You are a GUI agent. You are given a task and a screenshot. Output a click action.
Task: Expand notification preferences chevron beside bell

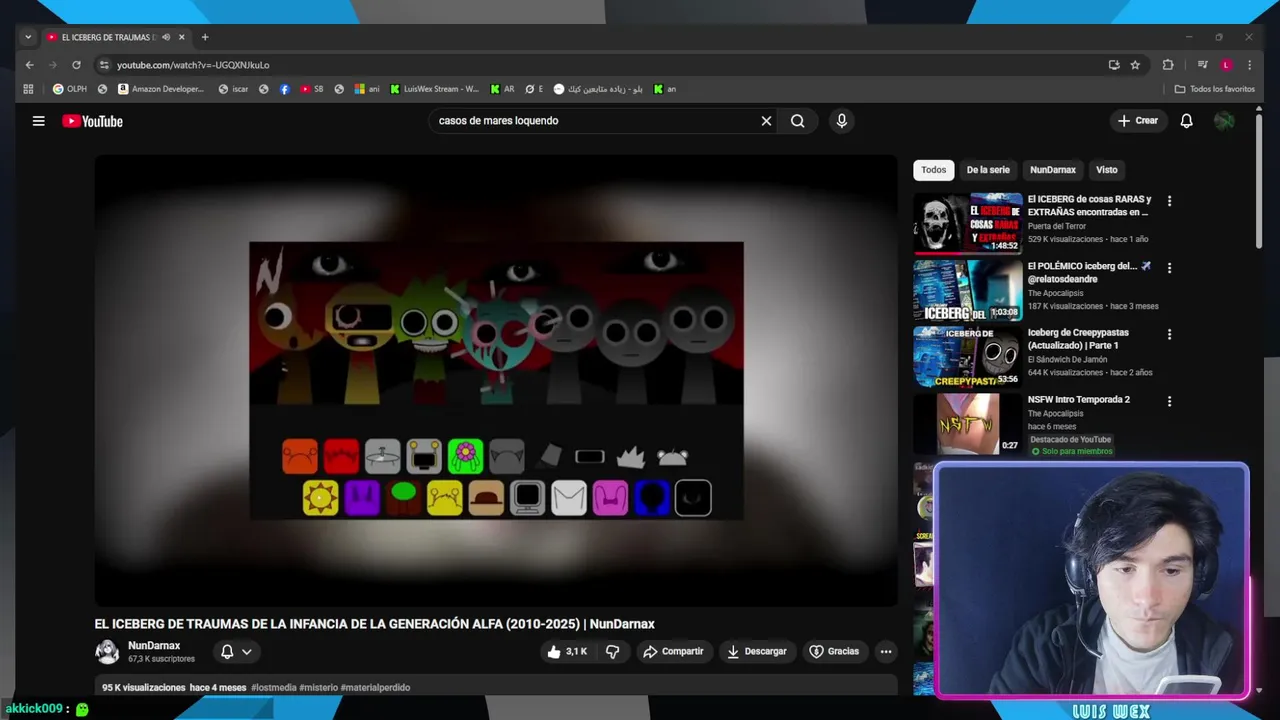click(246, 652)
